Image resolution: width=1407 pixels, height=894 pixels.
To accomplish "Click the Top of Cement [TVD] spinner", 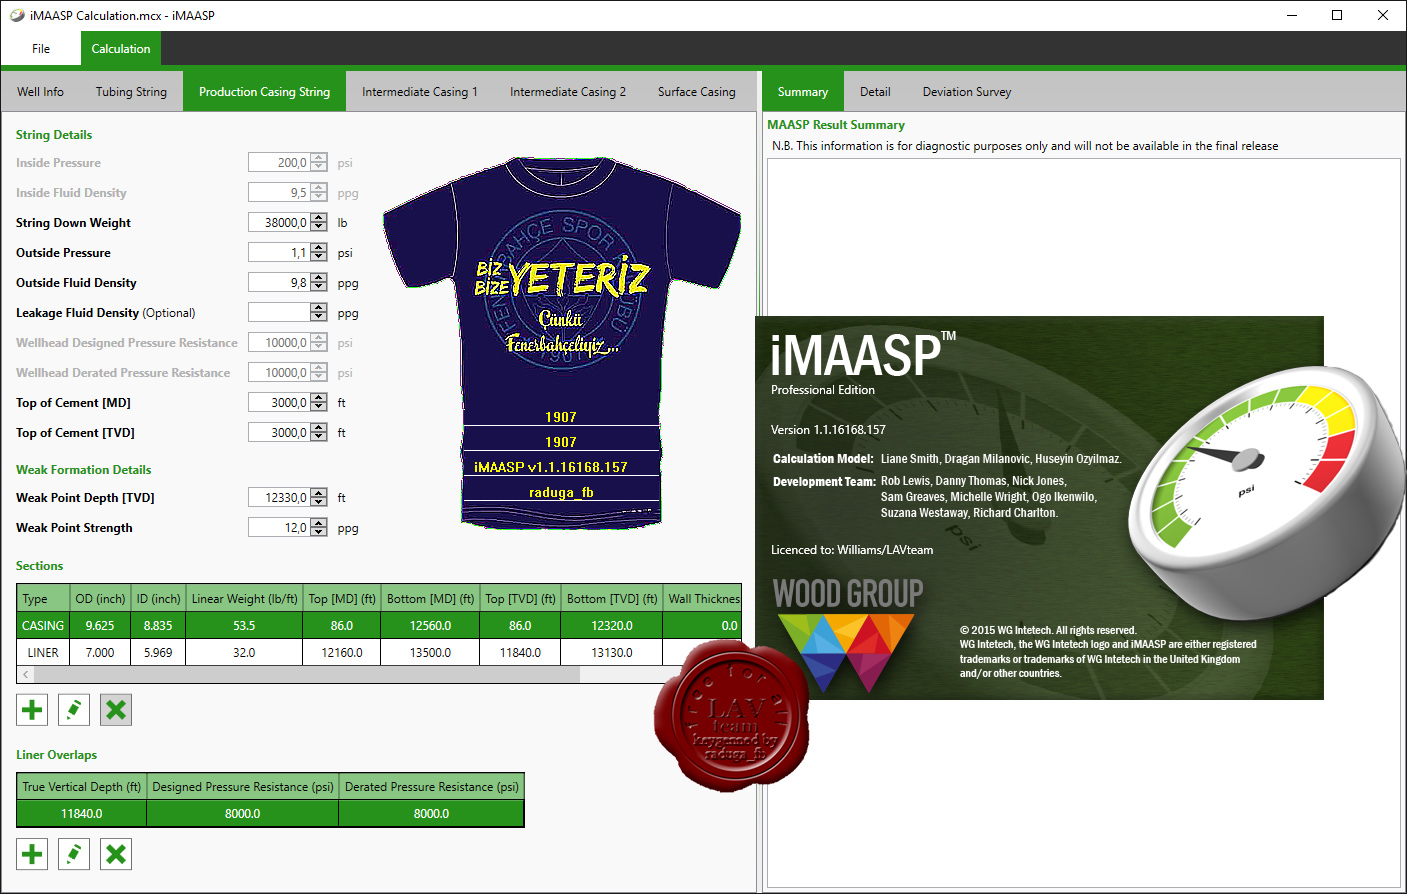I will [x=319, y=433].
